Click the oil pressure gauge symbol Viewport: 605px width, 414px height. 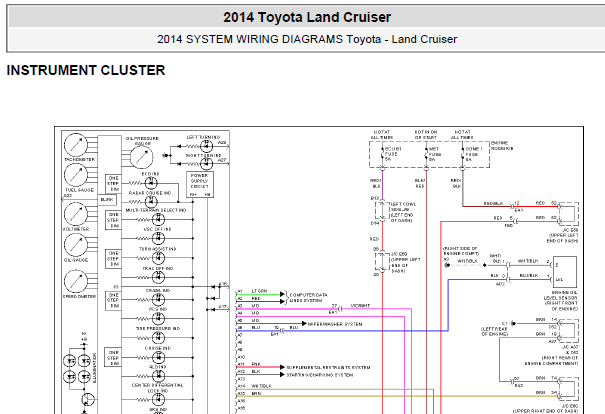point(141,157)
